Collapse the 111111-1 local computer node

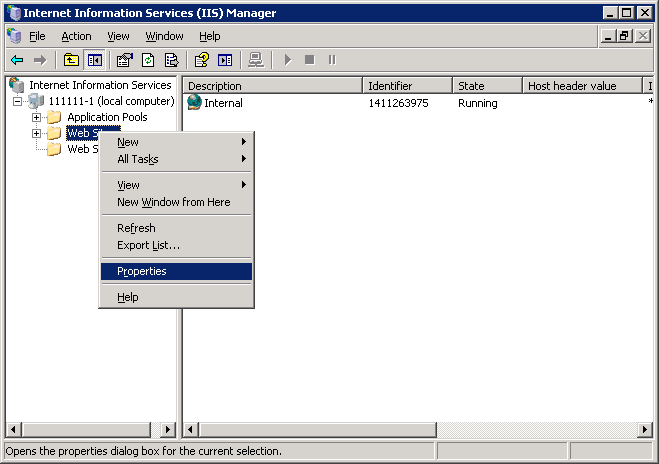[17, 101]
